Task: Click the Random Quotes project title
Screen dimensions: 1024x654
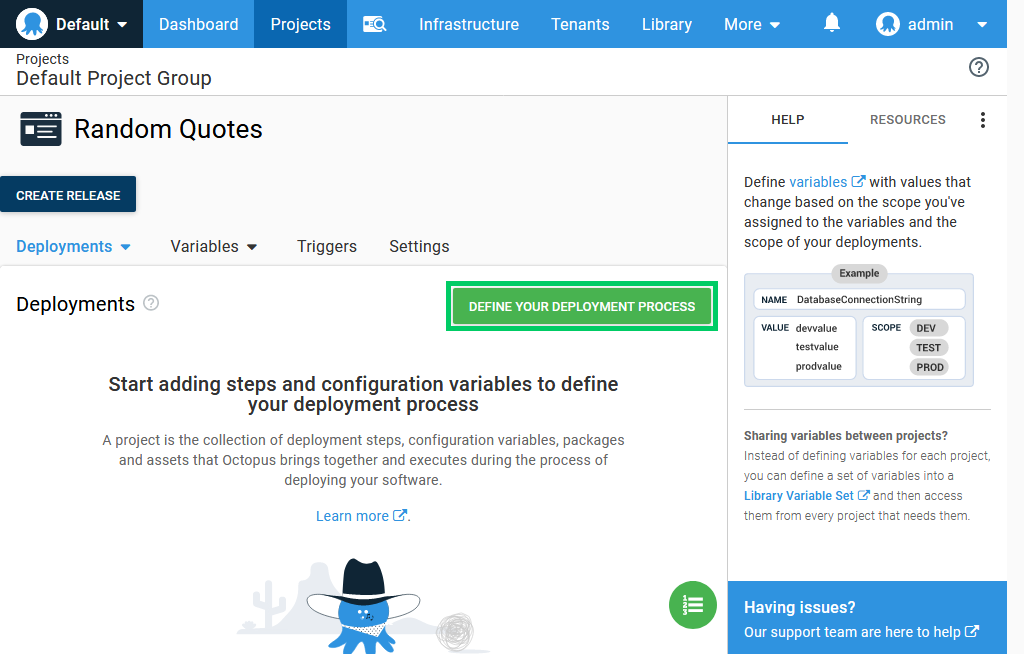Action: (168, 129)
